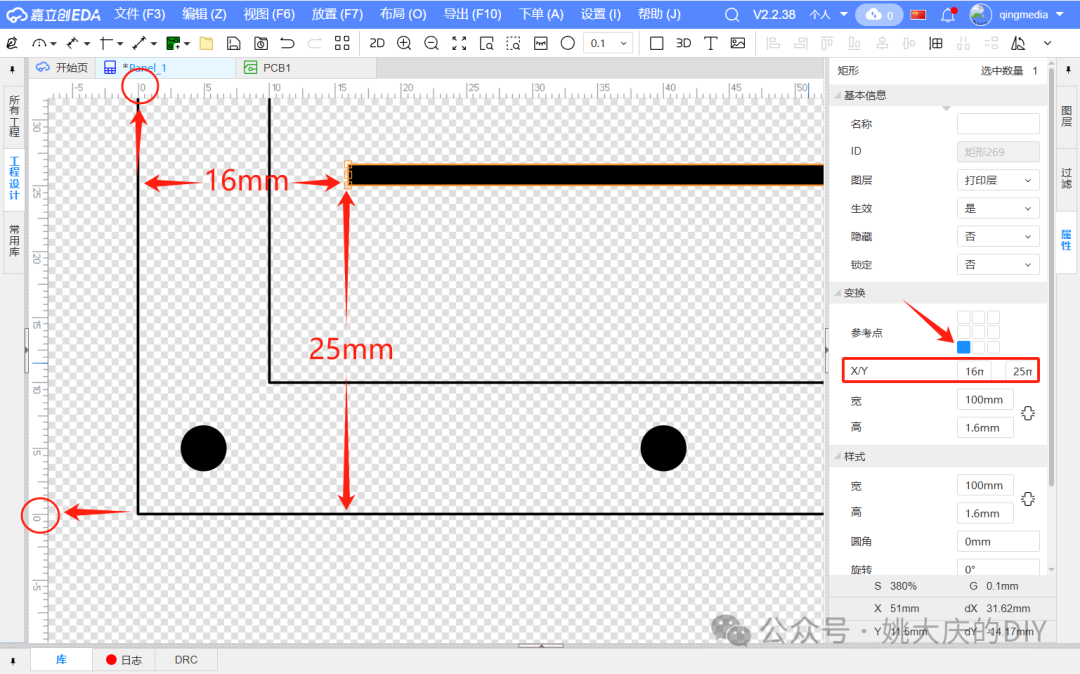
Task: Click the 圆角 field showing 0mm
Action: tap(998, 542)
